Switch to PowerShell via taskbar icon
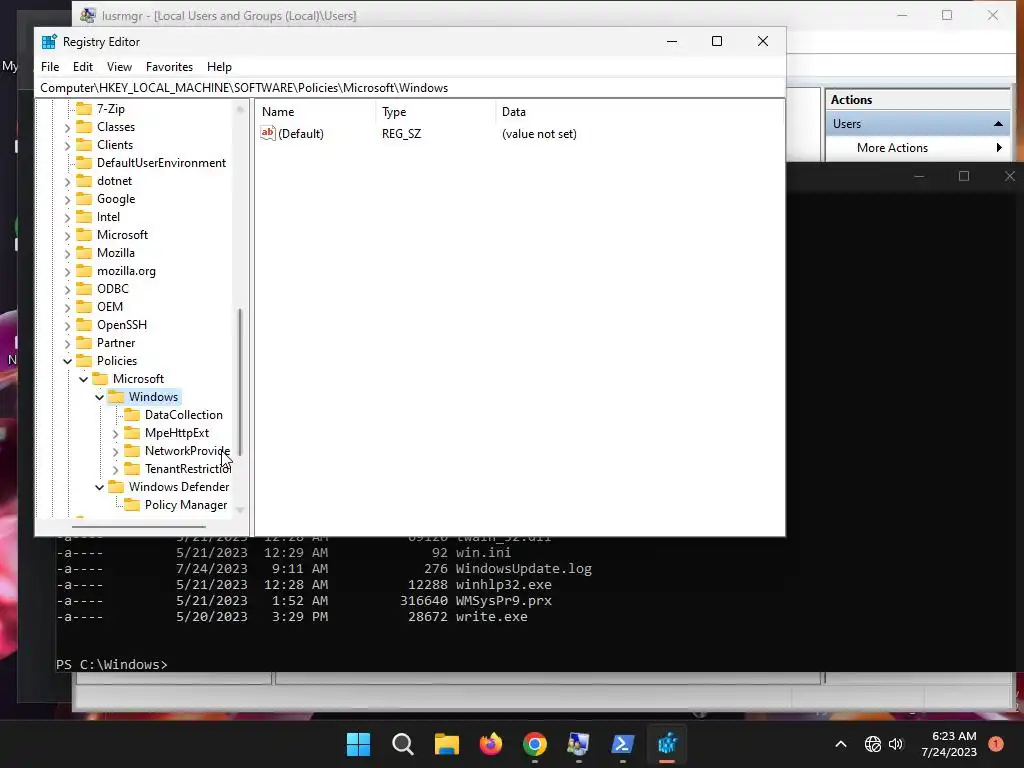 pos(622,744)
